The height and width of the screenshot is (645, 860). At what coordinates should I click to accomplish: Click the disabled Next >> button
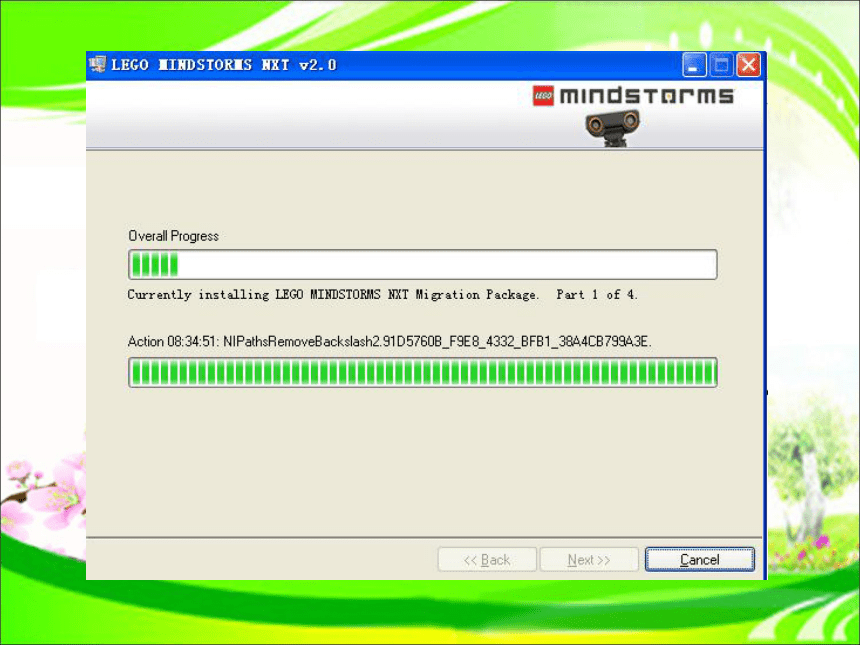click(589, 559)
